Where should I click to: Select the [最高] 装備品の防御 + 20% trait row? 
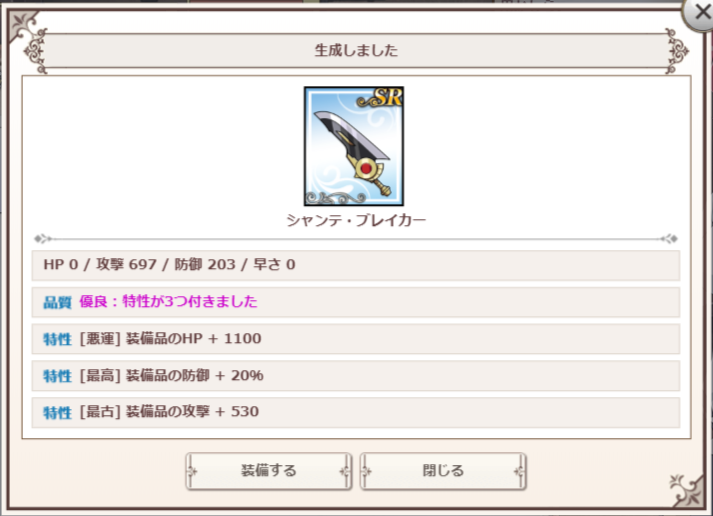coord(356,376)
